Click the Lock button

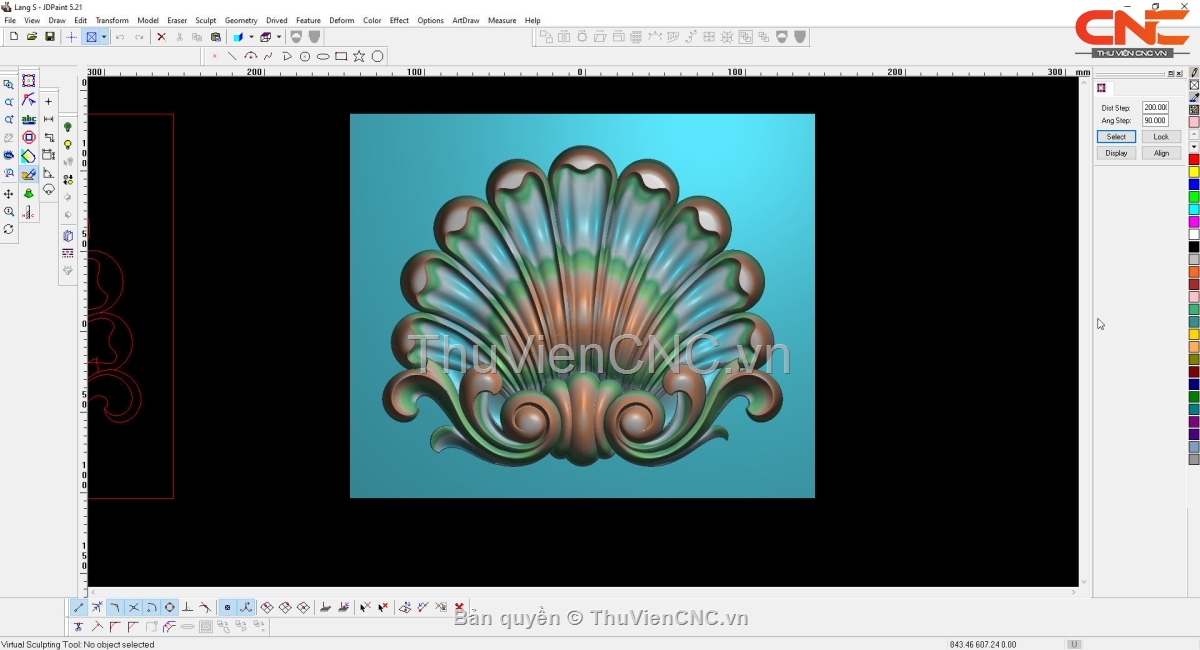1160,137
